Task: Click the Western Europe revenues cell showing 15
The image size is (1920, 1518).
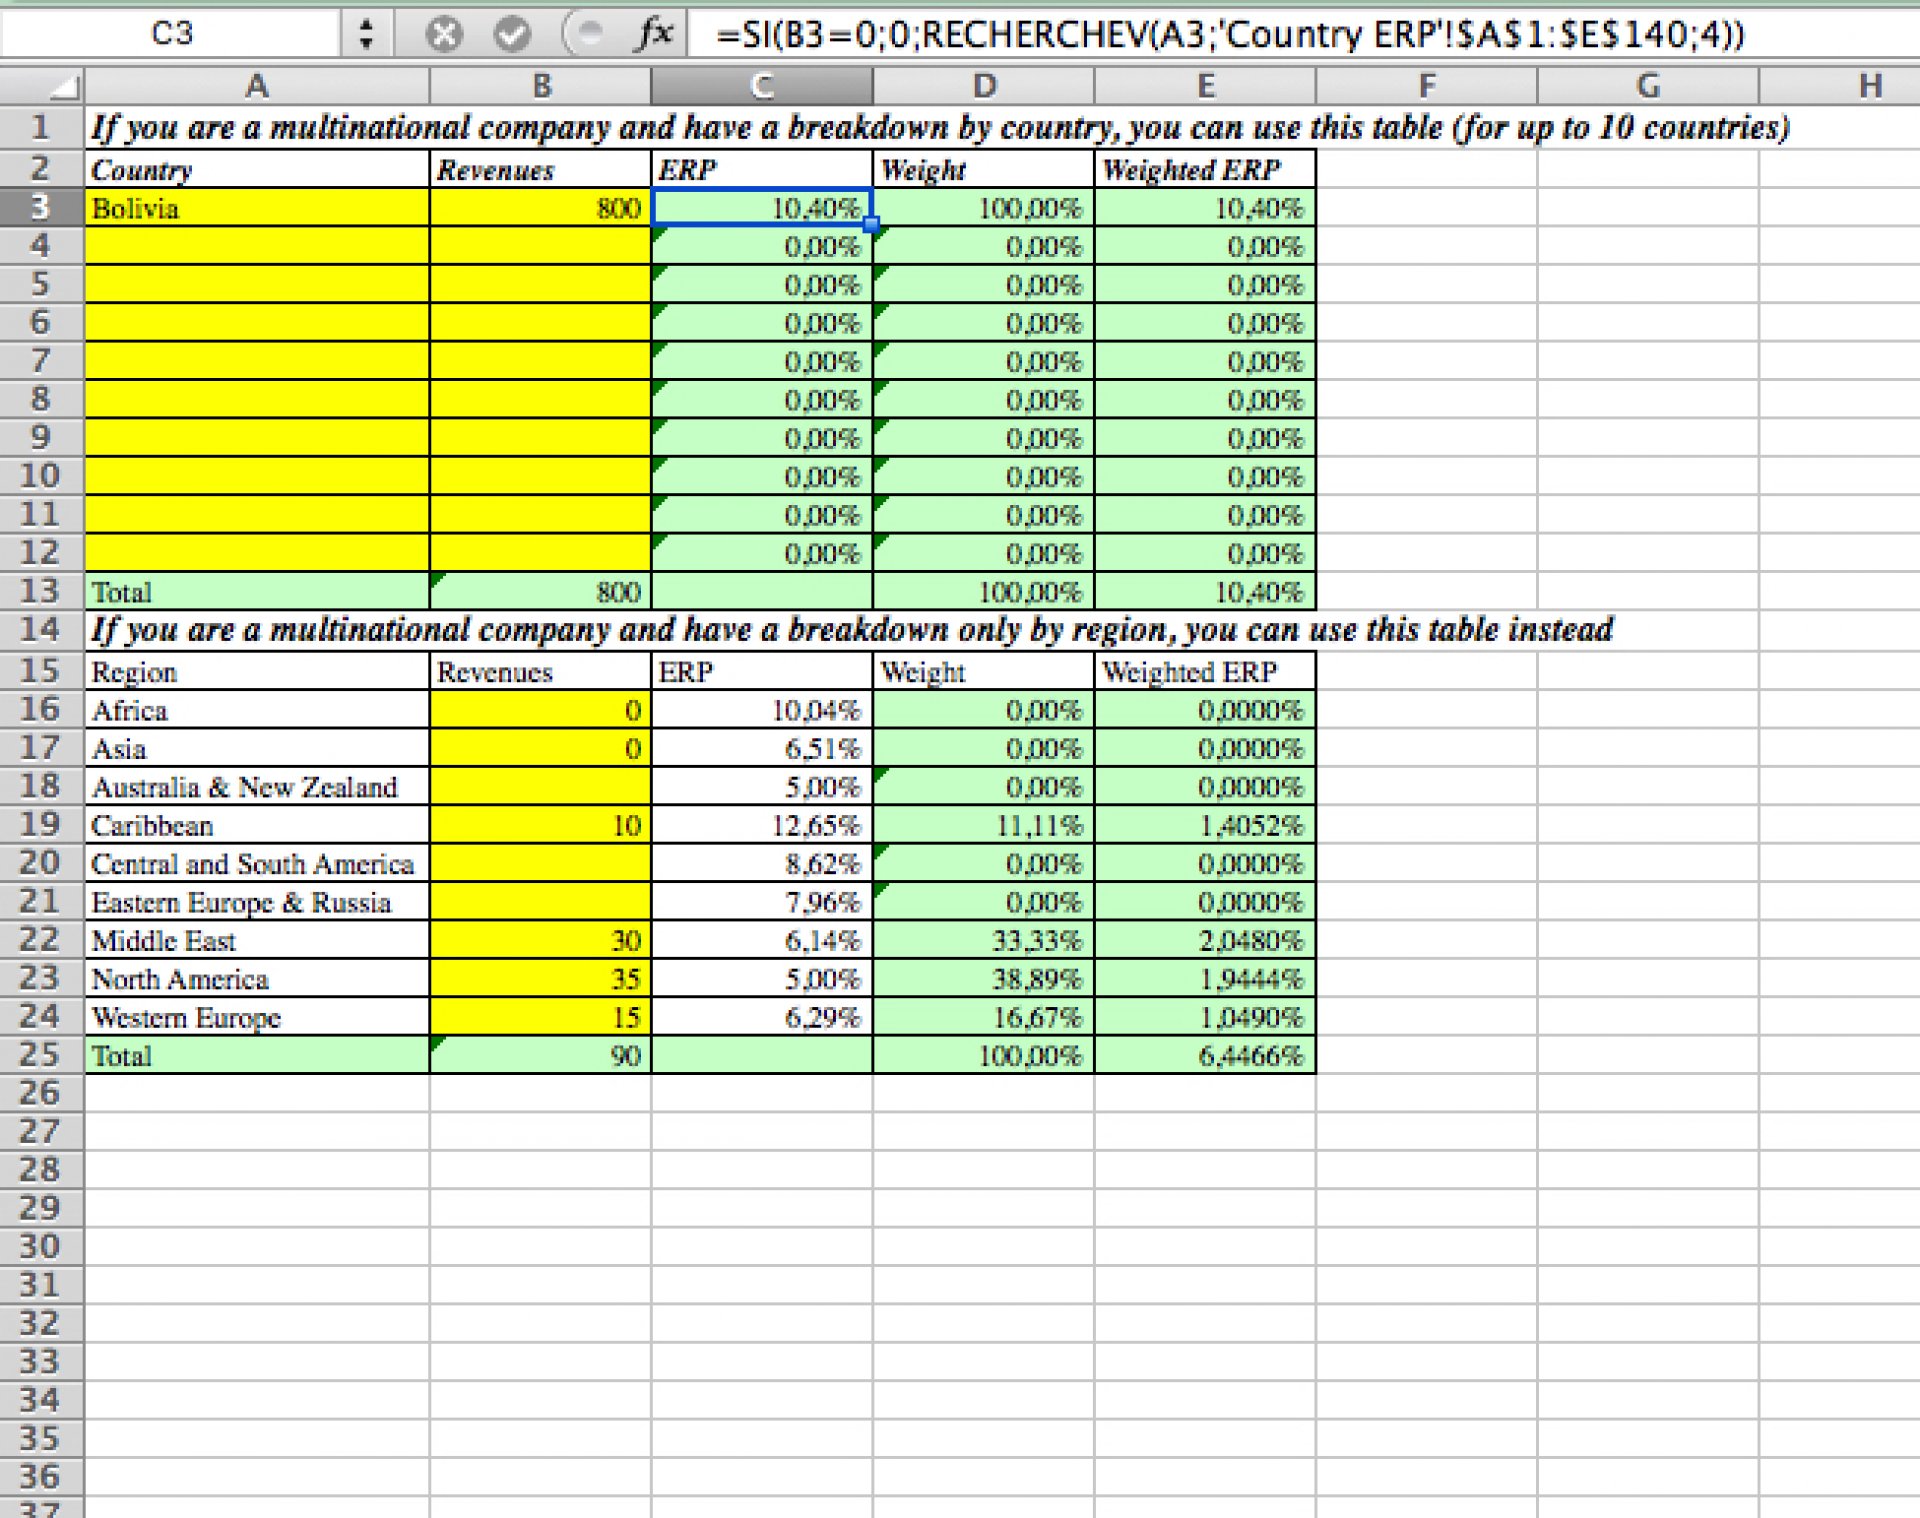Action: click(540, 1017)
